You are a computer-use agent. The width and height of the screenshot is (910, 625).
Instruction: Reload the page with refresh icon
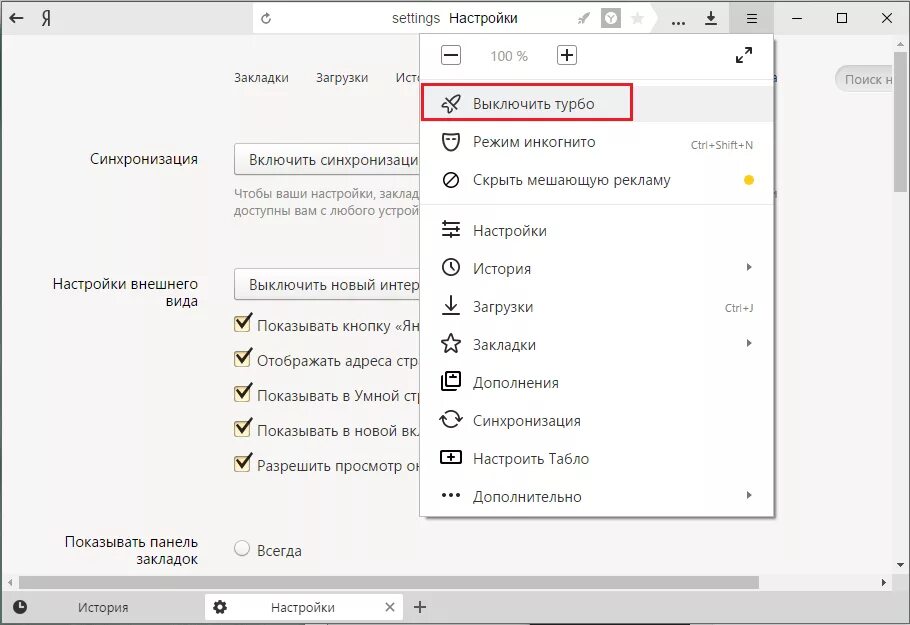[266, 19]
